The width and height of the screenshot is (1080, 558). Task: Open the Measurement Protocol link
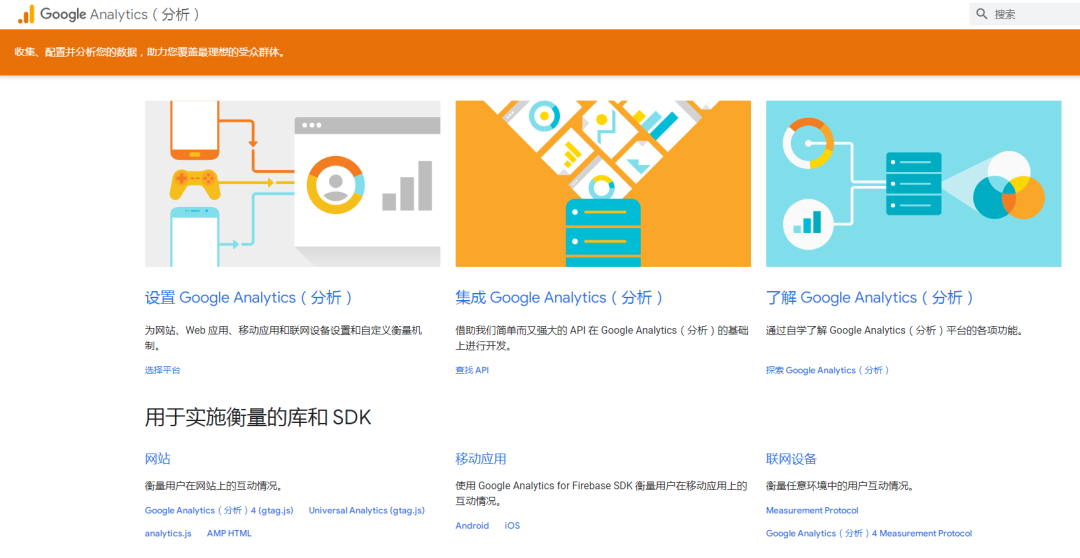click(x=812, y=510)
